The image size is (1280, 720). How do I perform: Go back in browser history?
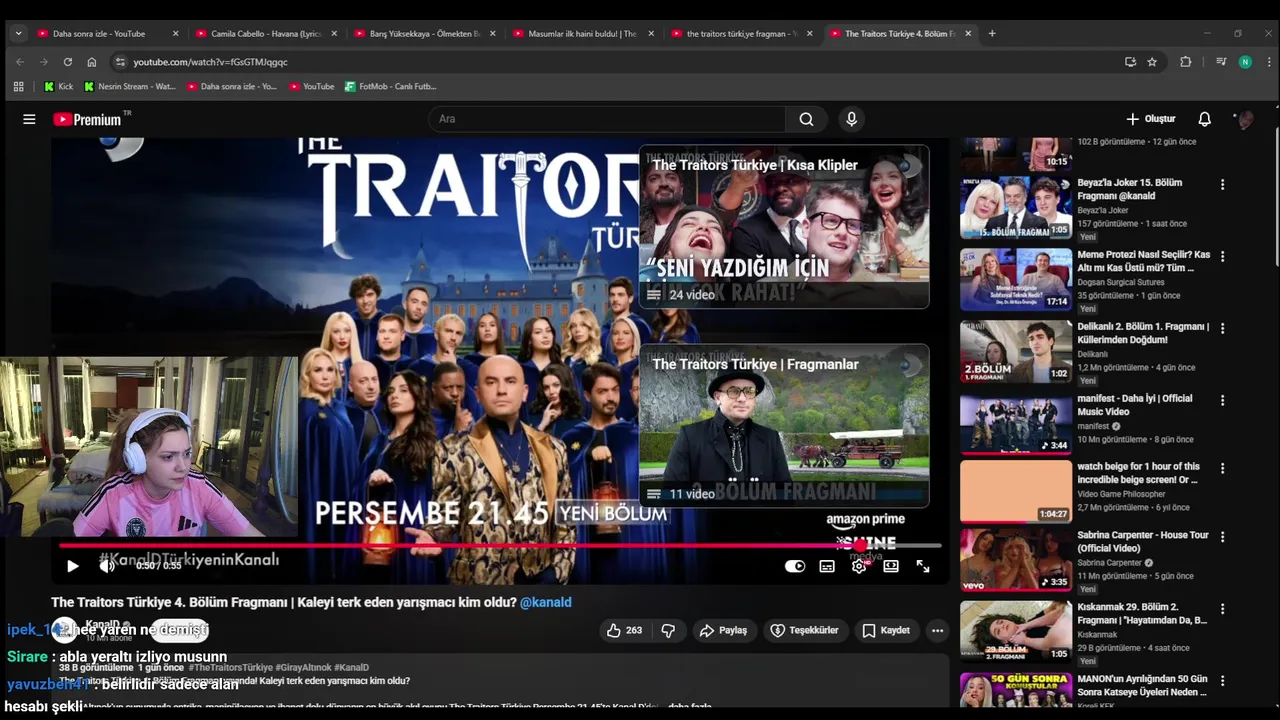click(x=19, y=62)
